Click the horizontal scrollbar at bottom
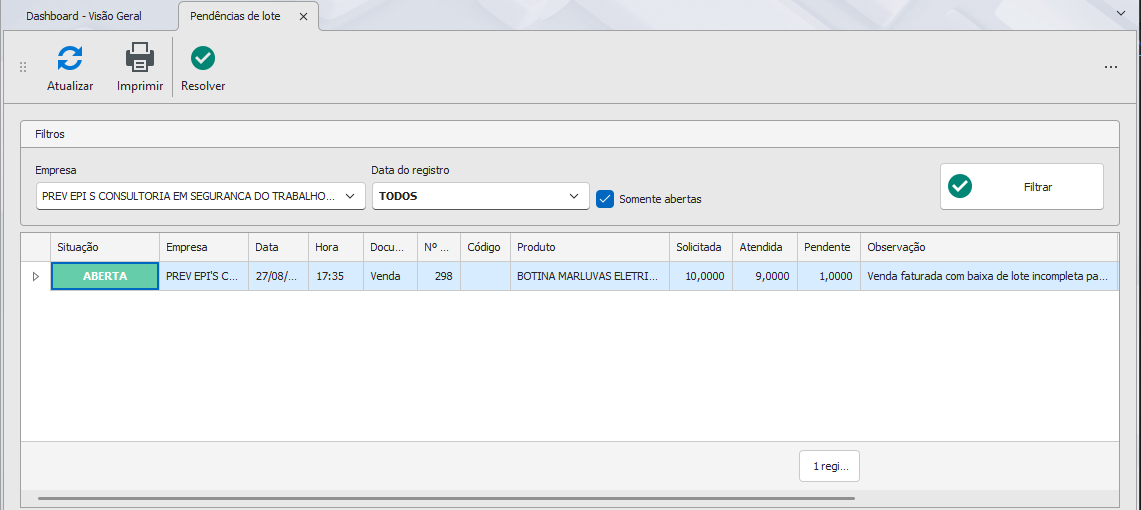This screenshot has height=510, width=1141. [446, 498]
